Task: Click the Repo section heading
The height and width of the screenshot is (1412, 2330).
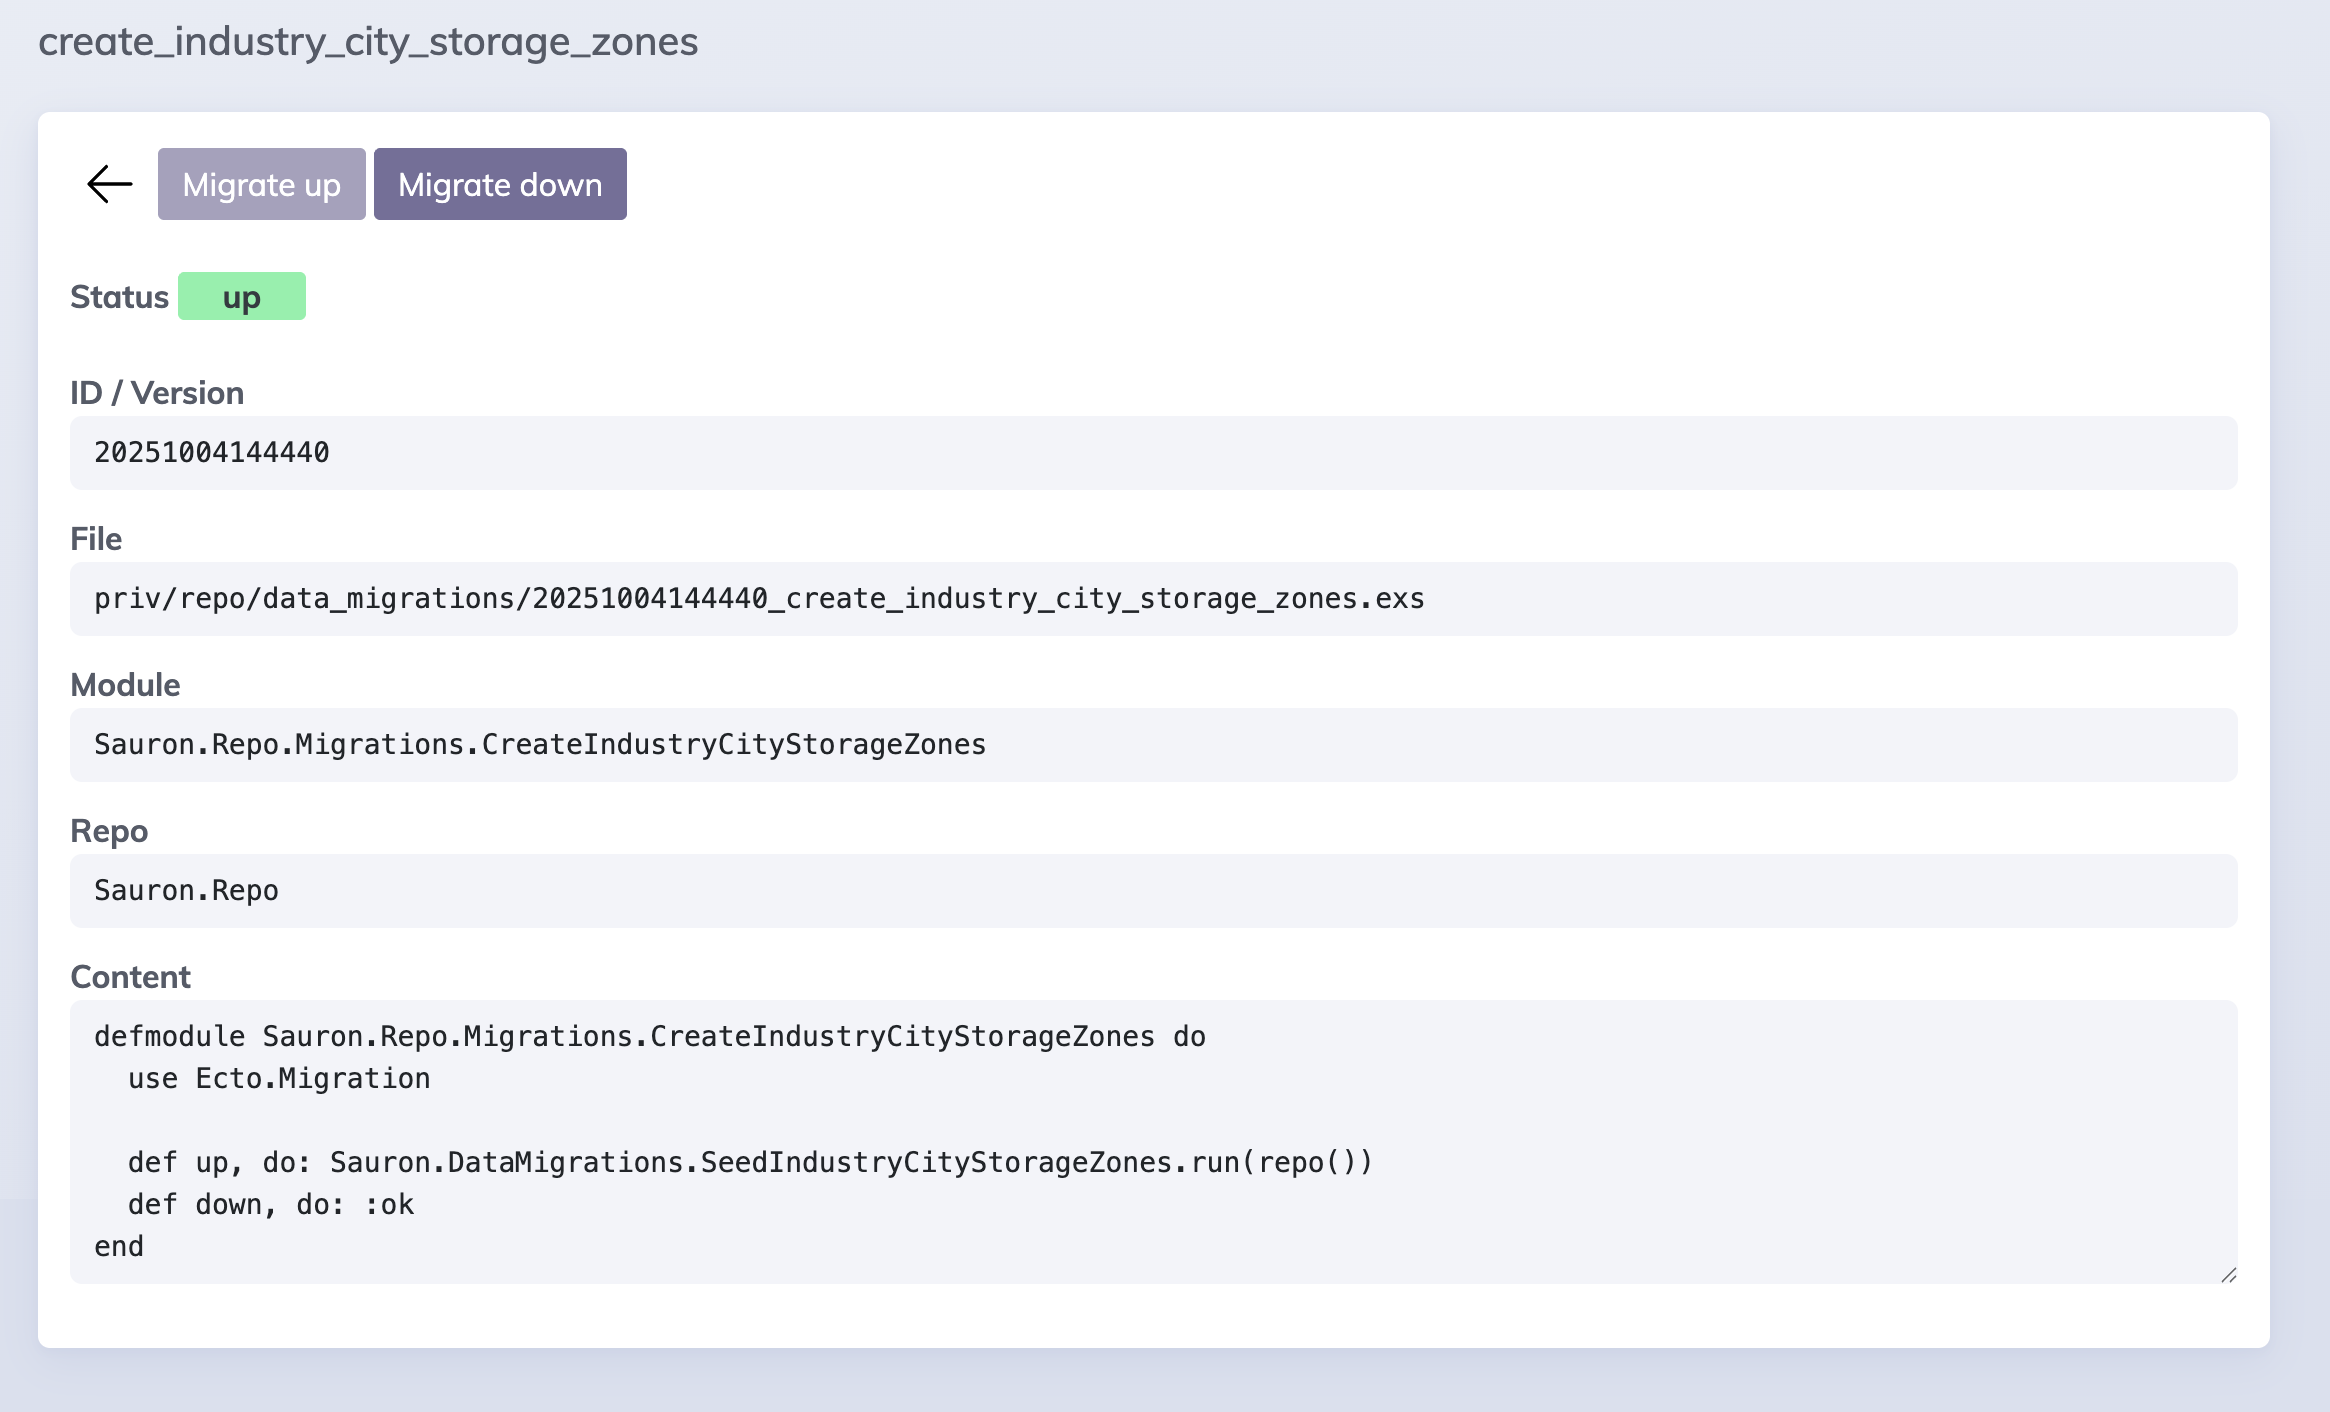Action: [x=108, y=830]
